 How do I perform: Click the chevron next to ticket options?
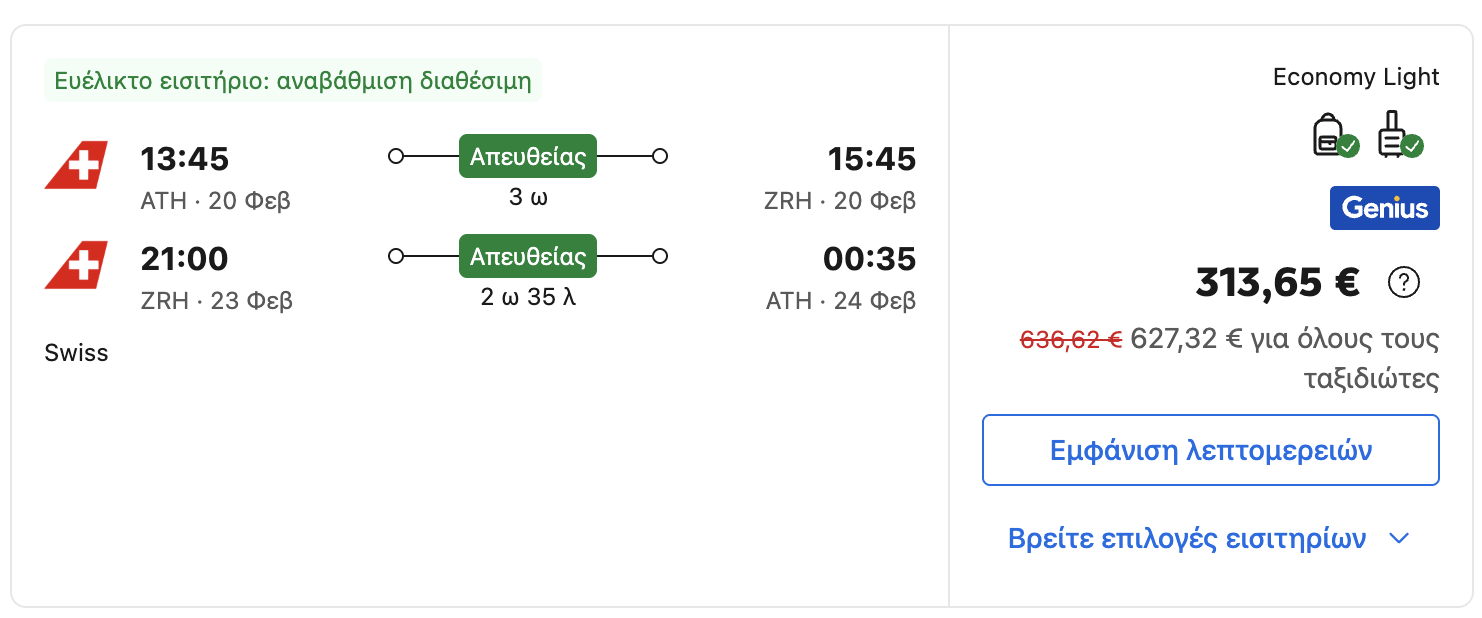pos(1398,538)
